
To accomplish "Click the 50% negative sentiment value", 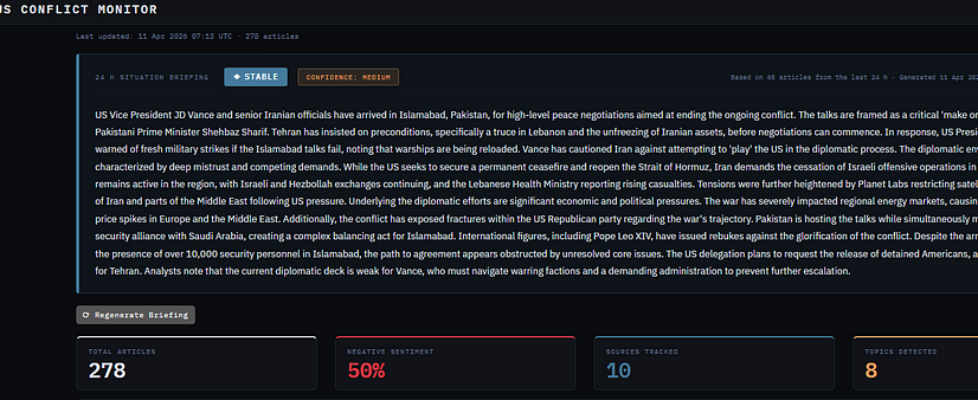I will [366, 371].
